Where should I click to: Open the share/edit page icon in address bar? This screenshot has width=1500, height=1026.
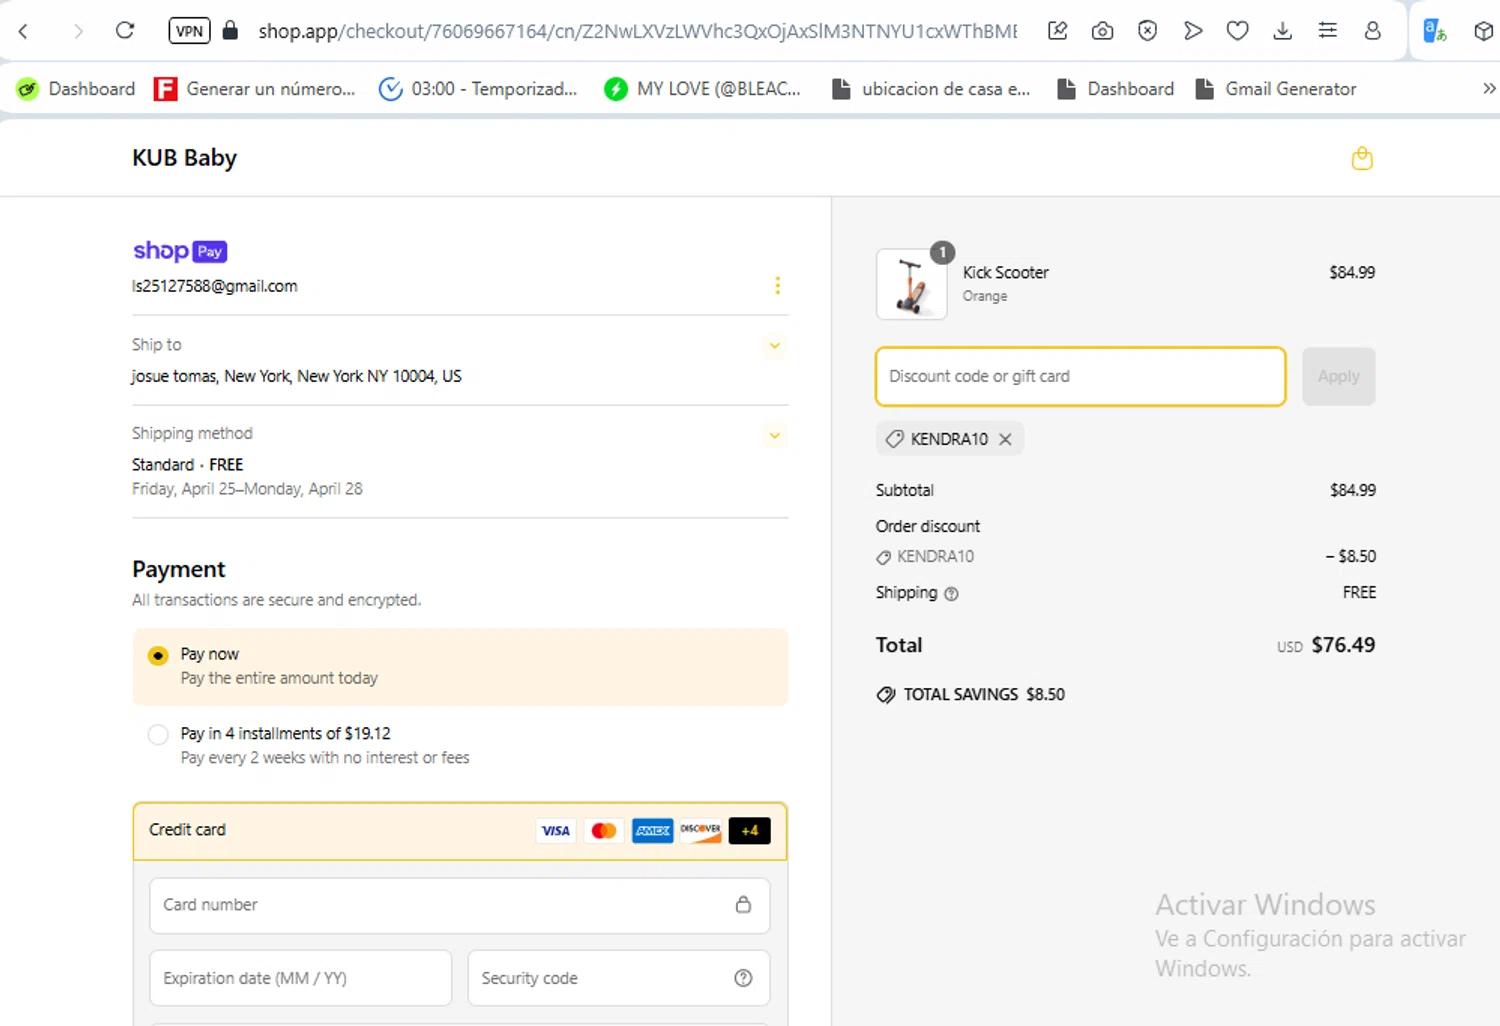pos(1057,31)
